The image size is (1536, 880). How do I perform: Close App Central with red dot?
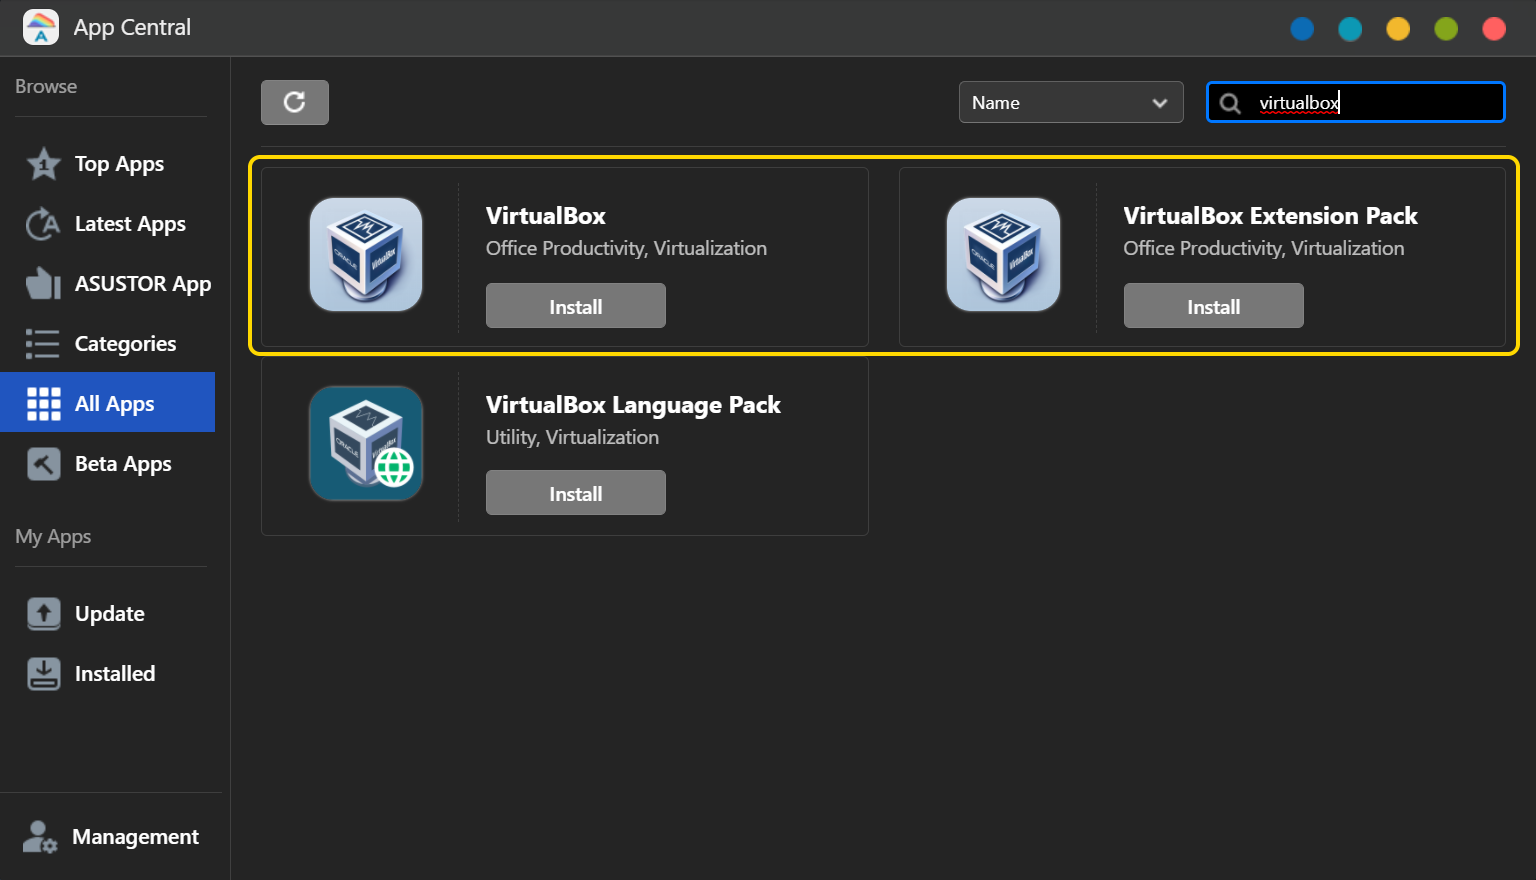[1494, 29]
